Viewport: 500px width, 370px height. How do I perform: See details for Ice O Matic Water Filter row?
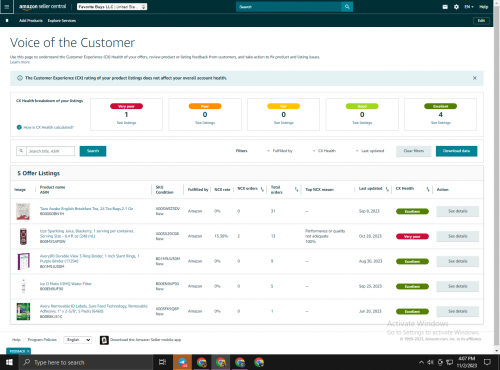[x=458, y=286]
